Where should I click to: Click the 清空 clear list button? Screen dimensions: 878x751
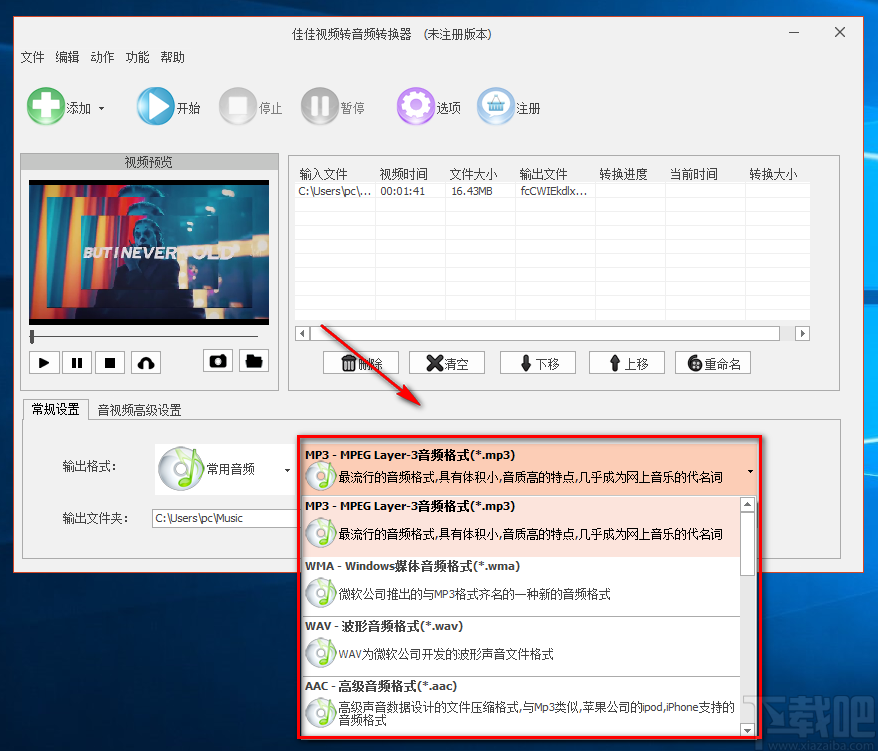(446, 363)
